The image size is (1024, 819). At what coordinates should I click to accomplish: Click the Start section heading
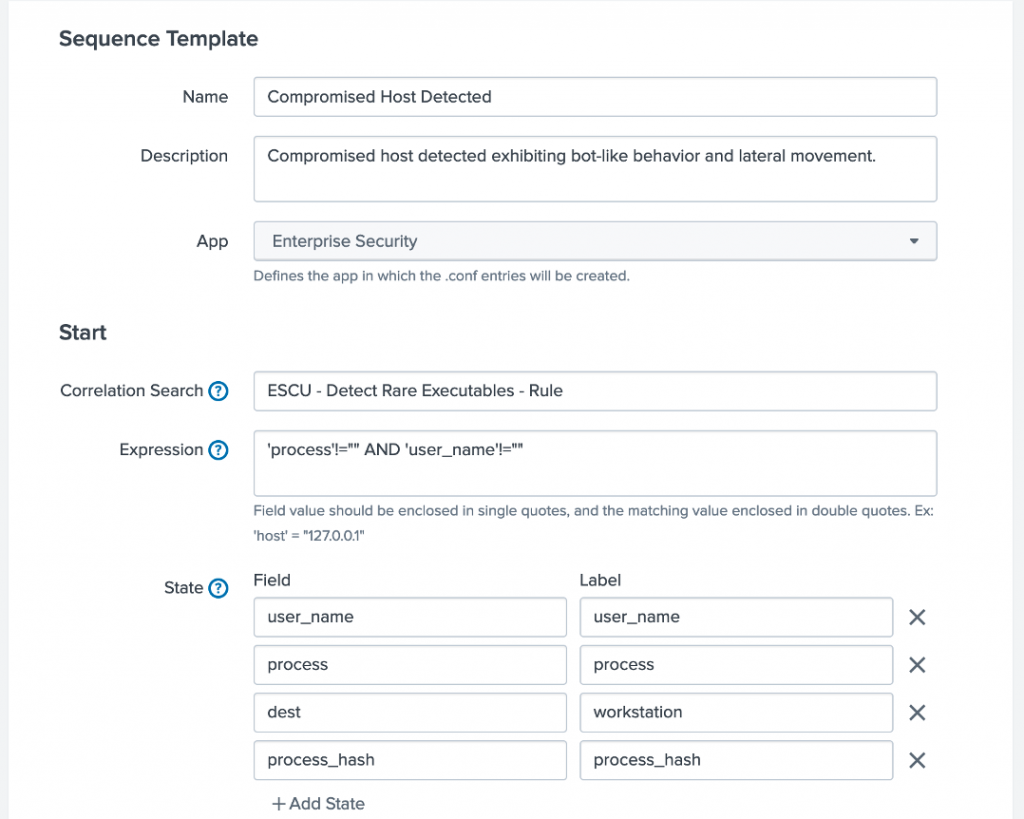[x=83, y=333]
